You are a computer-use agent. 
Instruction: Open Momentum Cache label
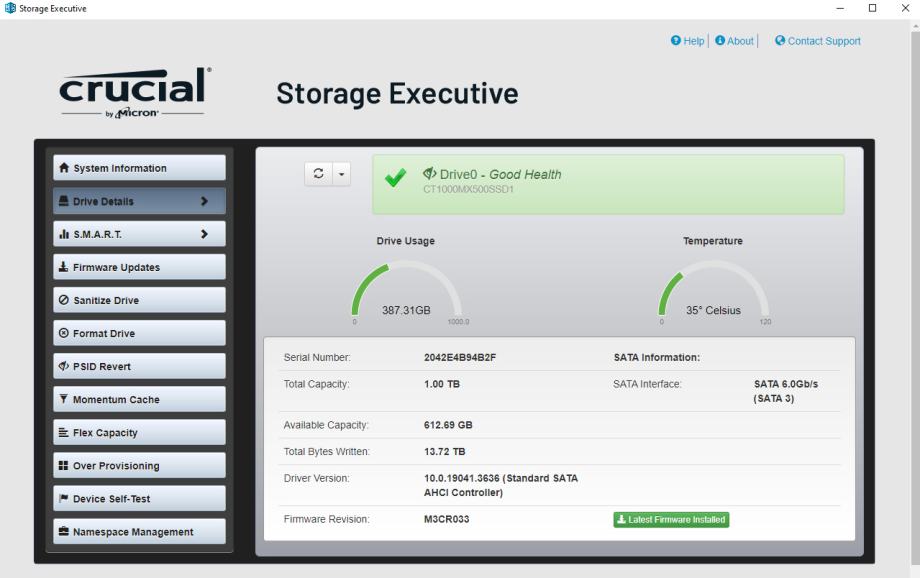116,400
